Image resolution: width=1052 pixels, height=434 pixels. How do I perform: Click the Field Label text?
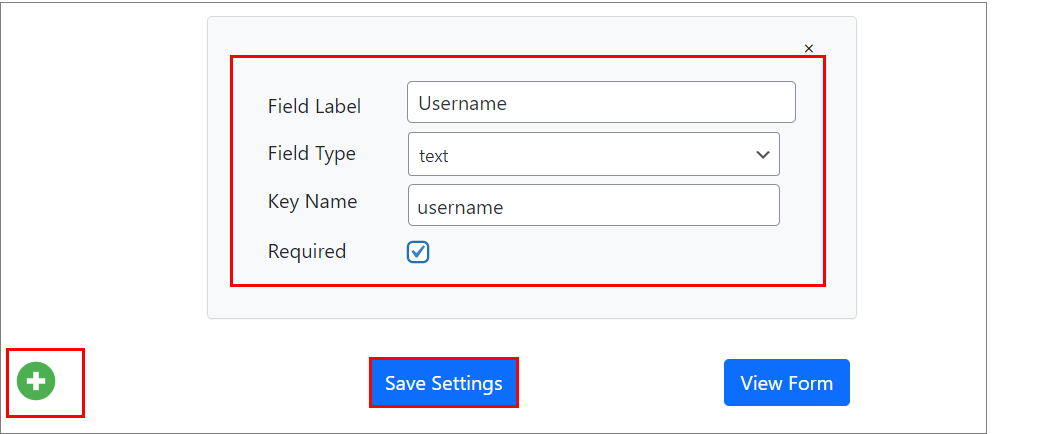(314, 106)
